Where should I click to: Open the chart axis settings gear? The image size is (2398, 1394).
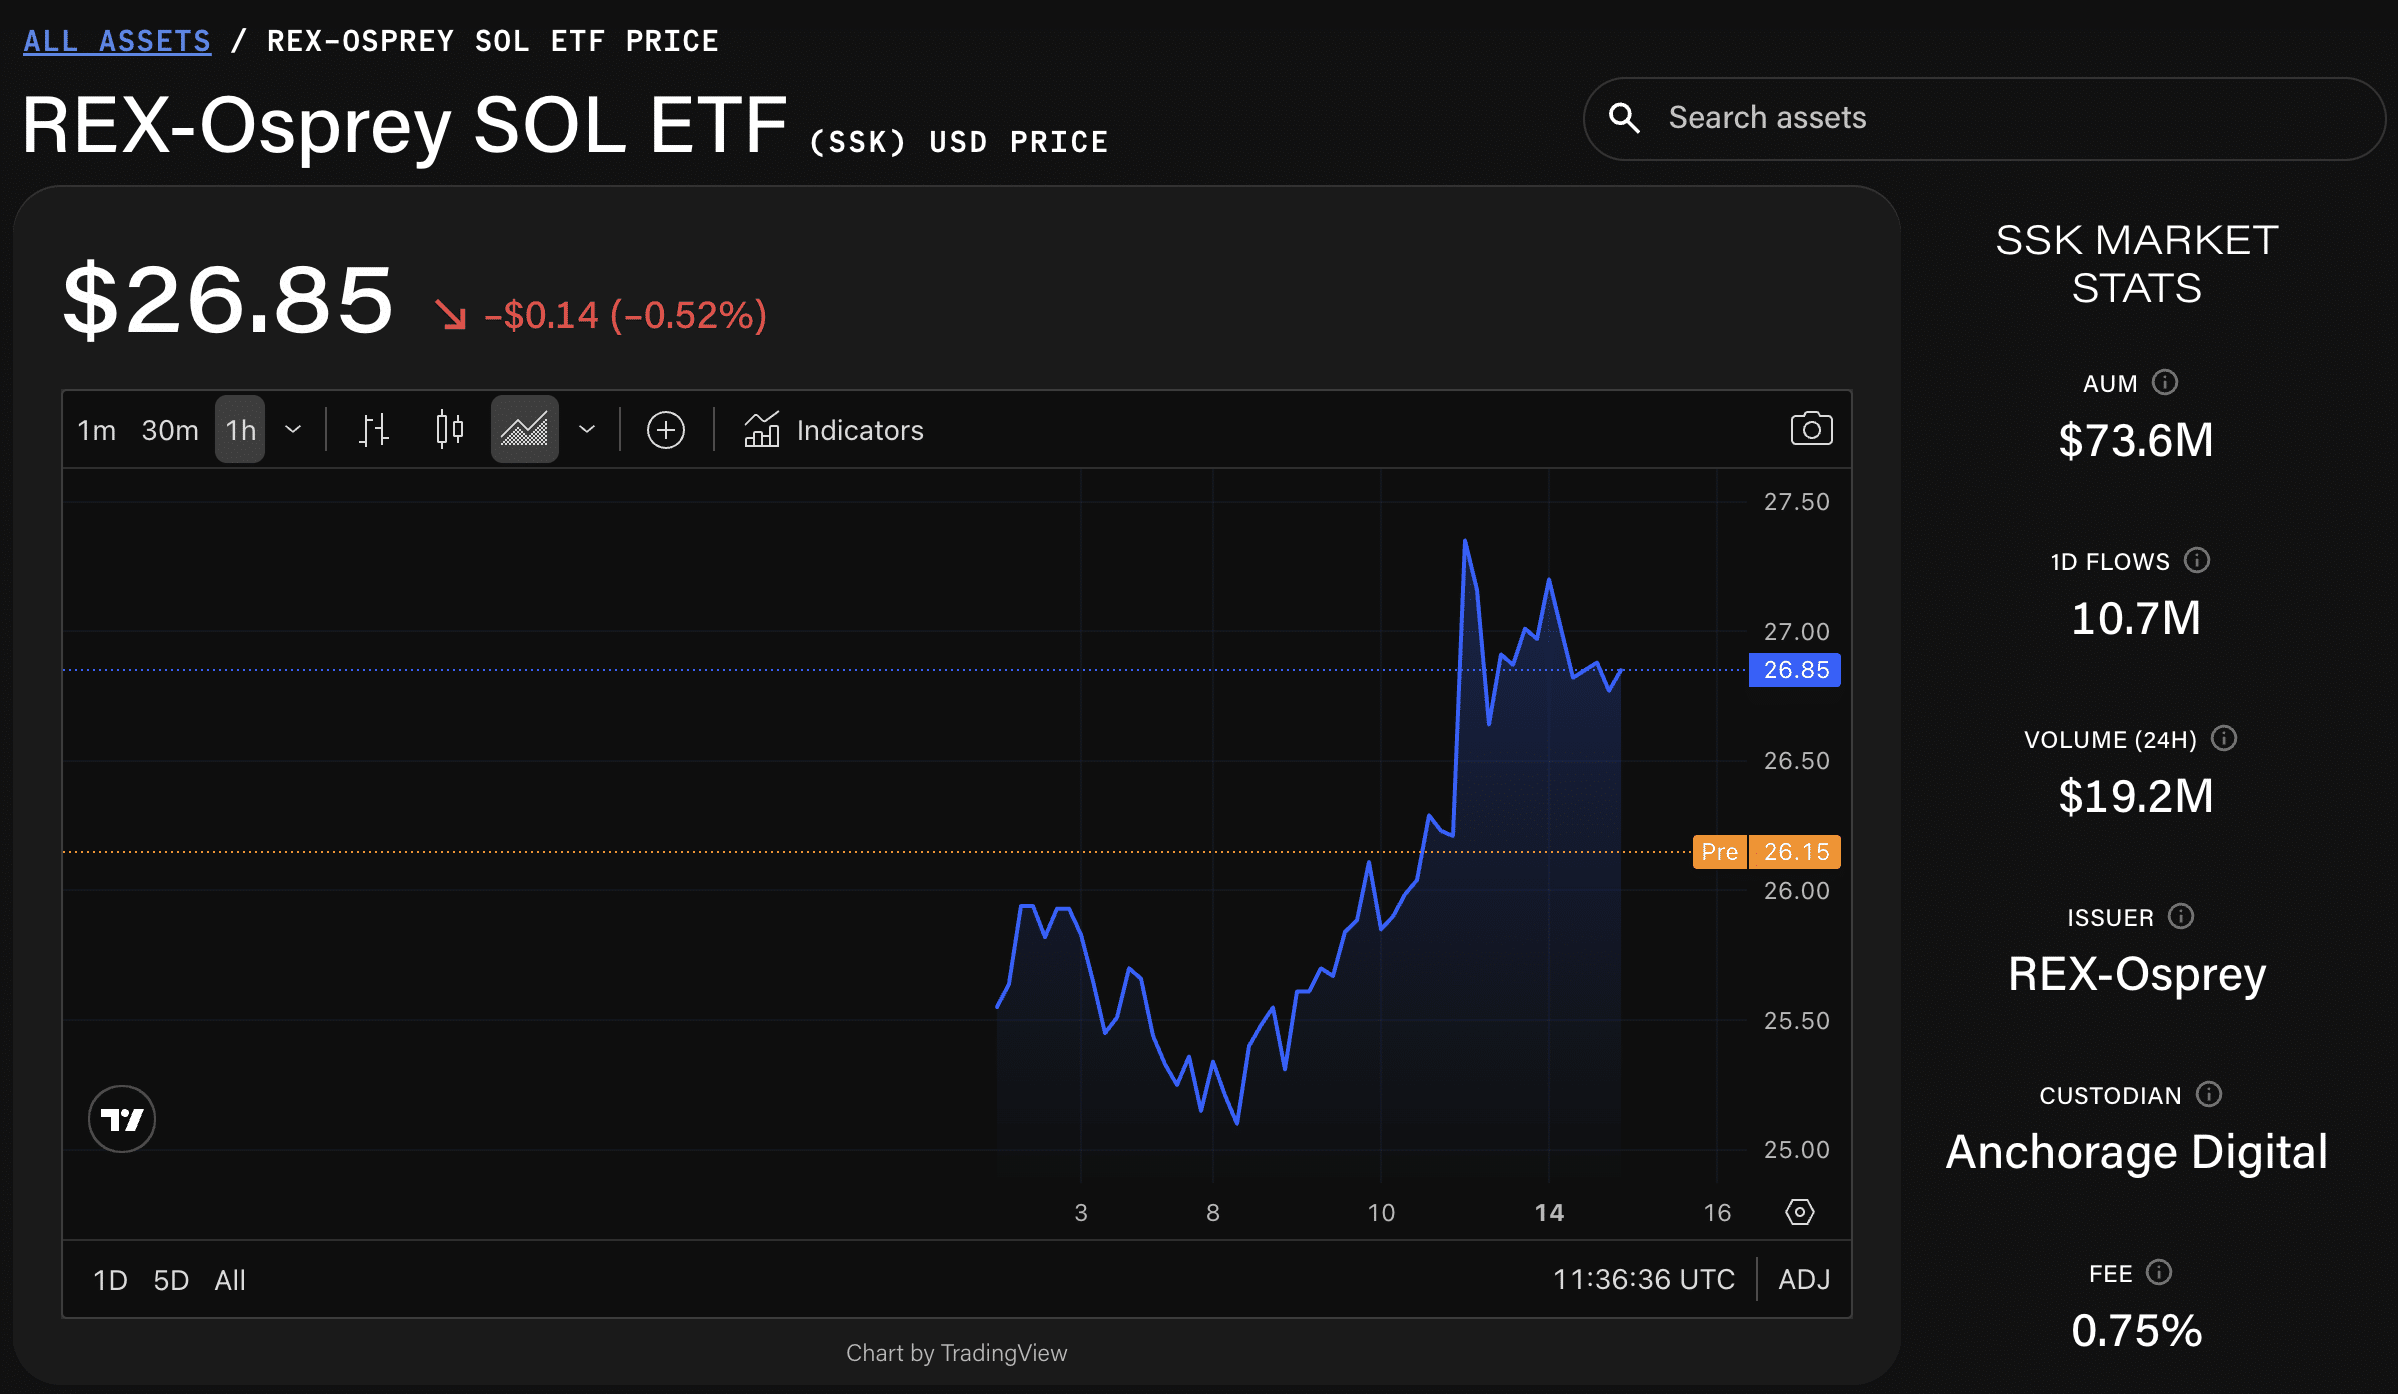point(1800,1212)
